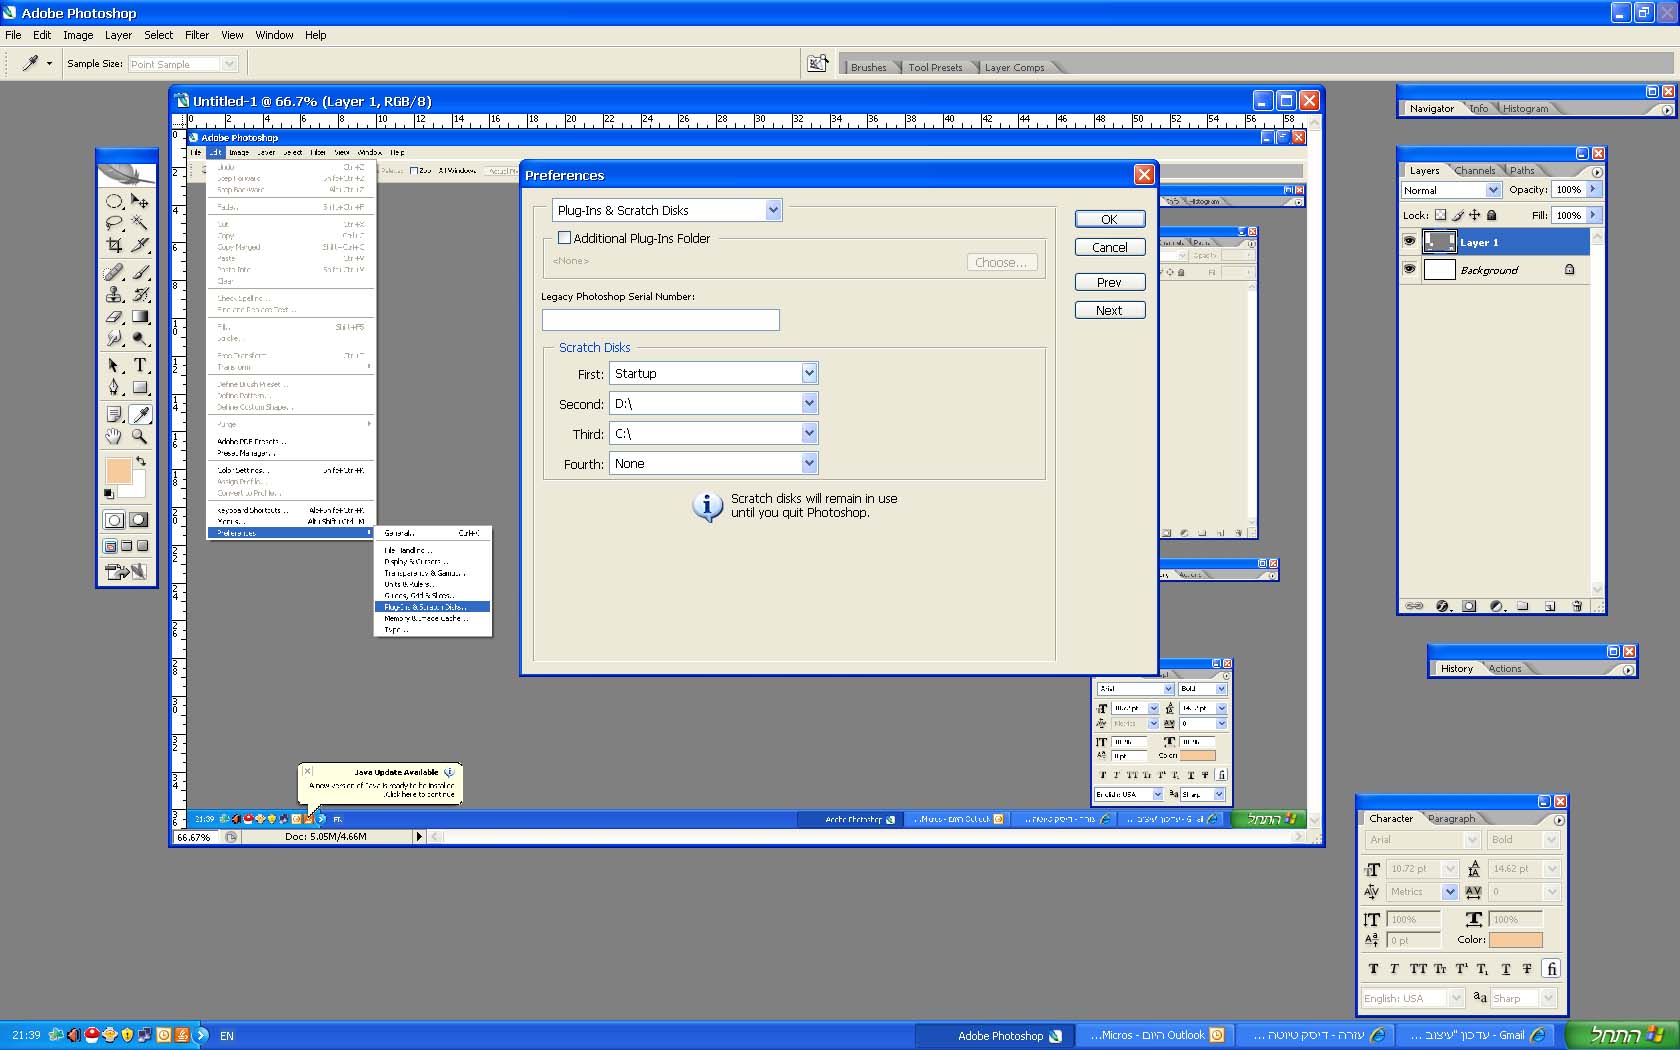Switch to the Paths tab
Screen dimensions: 1680x1050
click(1522, 170)
